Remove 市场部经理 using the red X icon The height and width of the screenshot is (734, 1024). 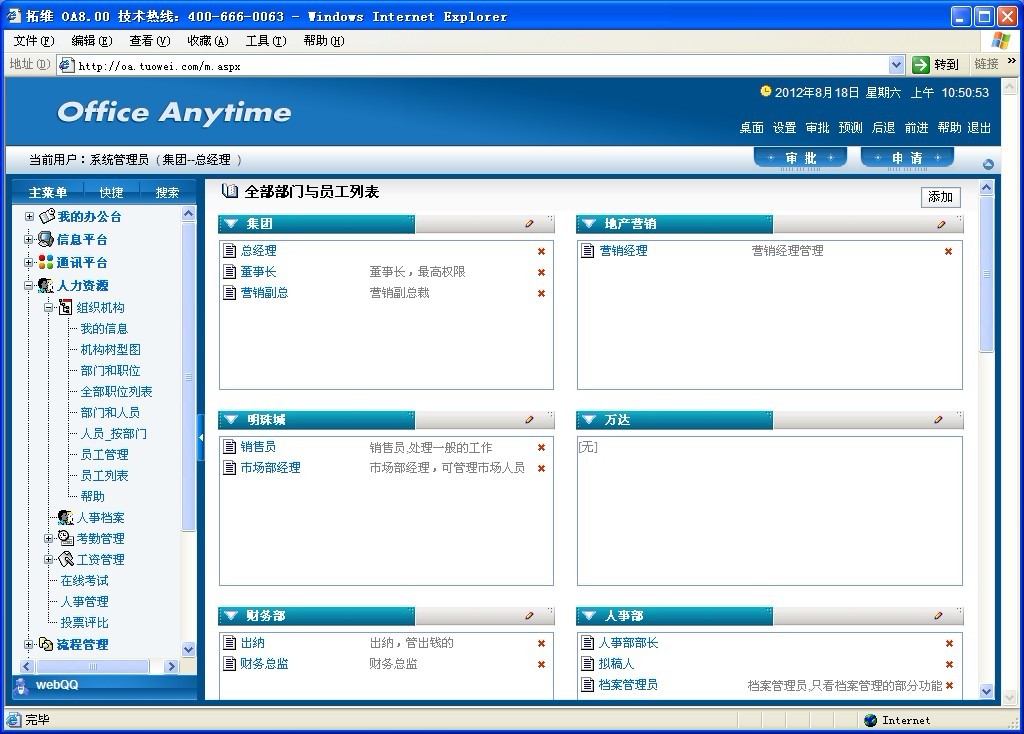541,468
